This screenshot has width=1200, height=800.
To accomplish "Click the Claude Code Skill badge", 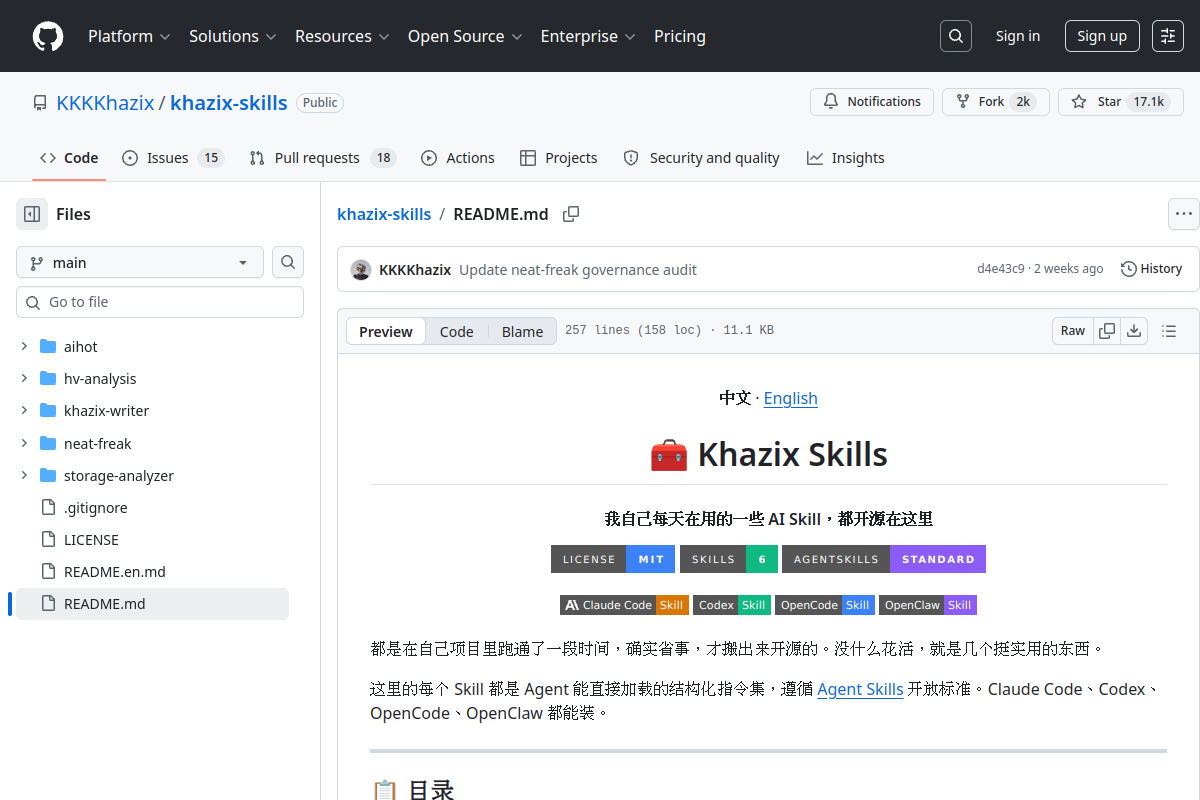I will [x=624, y=605].
